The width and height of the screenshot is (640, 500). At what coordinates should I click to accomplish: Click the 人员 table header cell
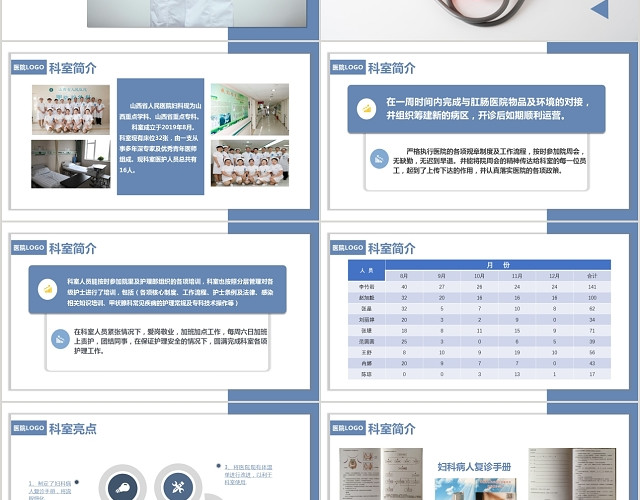pos(366,270)
